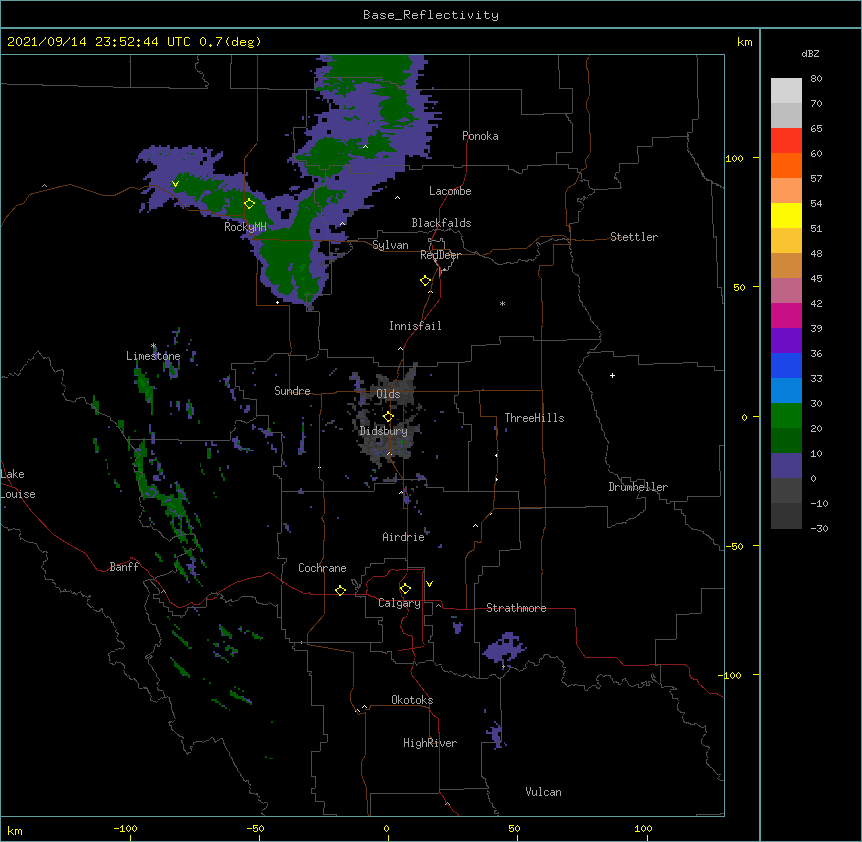
Task: Click the Stettler city label
Action: [x=634, y=237]
